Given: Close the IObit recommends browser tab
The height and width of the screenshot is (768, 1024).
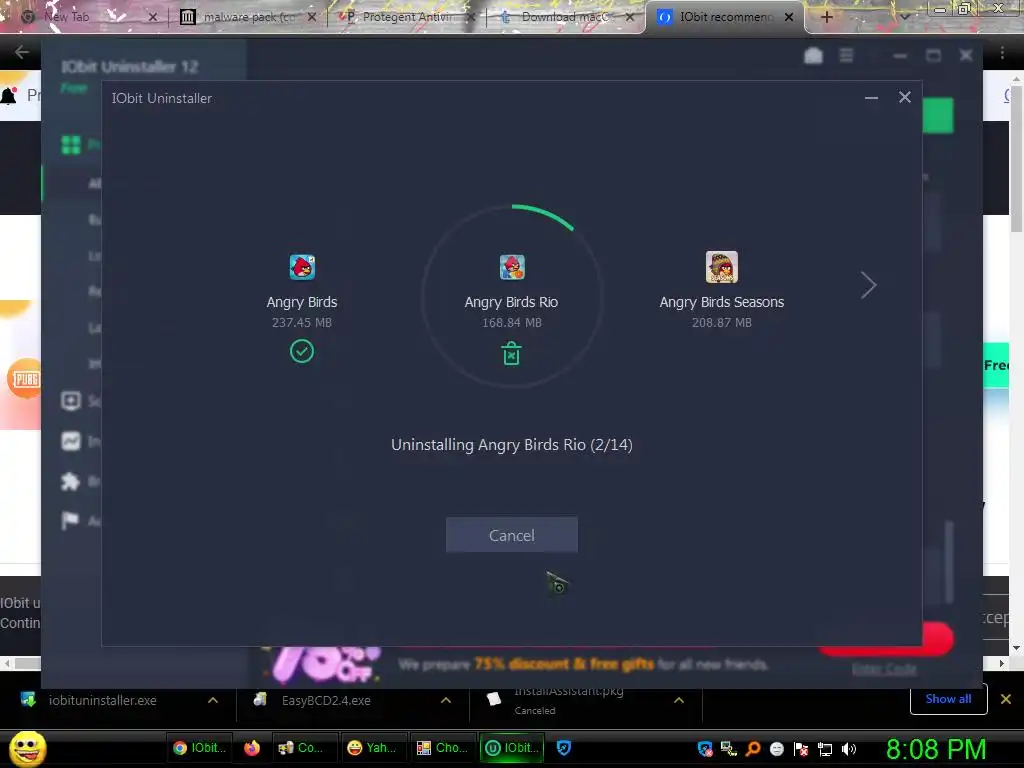Looking at the screenshot, I should [789, 17].
